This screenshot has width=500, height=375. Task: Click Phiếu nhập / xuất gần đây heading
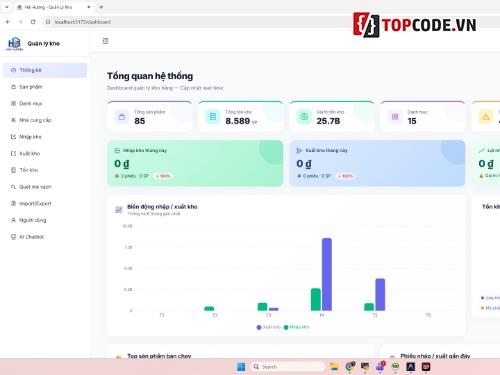click(435, 356)
